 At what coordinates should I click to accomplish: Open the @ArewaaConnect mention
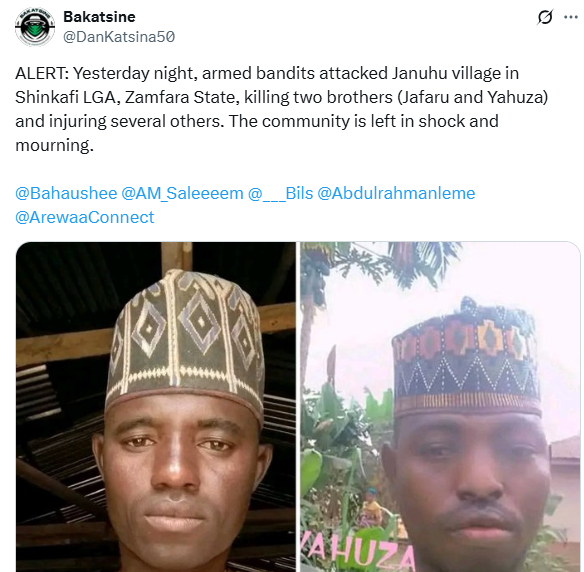(x=85, y=217)
